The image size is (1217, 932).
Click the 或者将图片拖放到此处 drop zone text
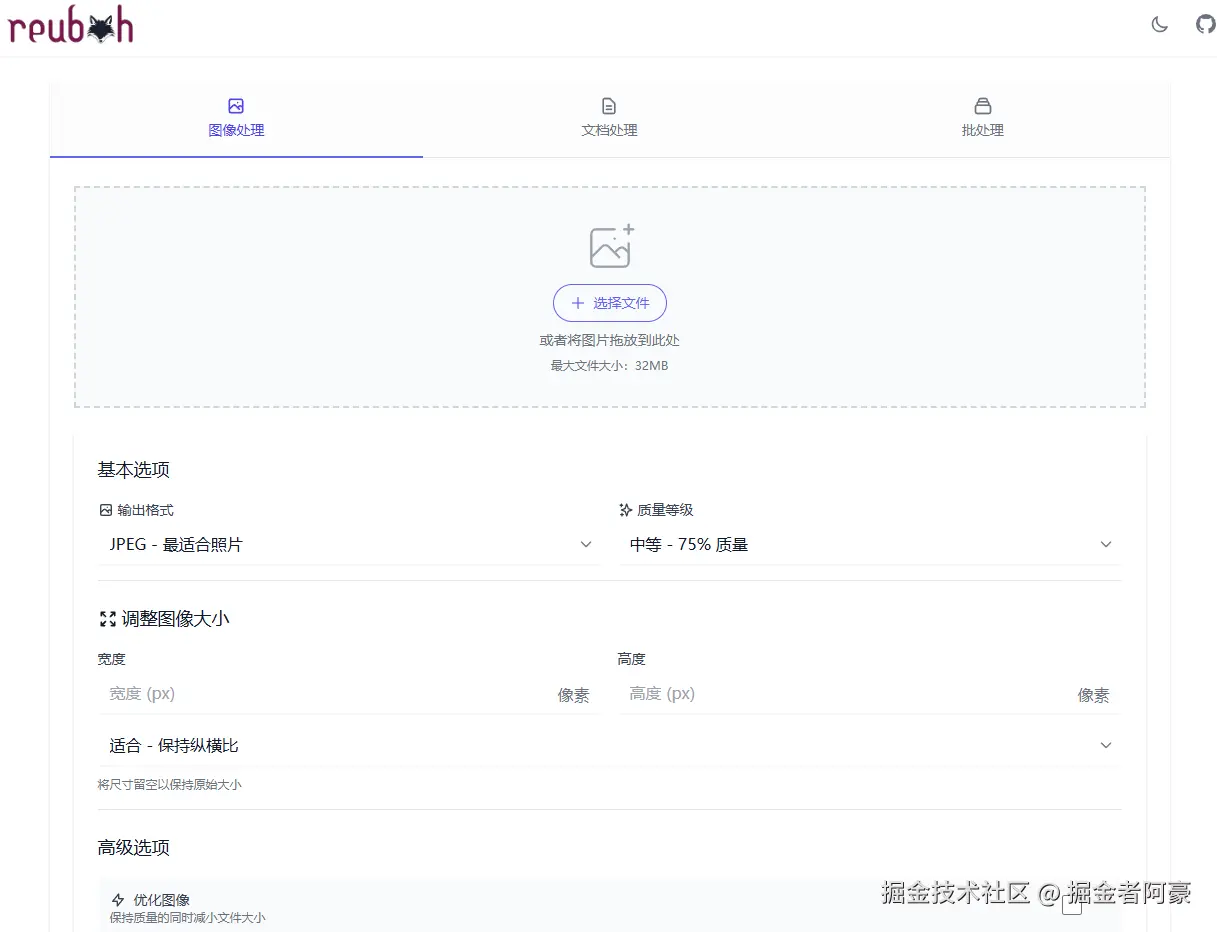[610, 340]
